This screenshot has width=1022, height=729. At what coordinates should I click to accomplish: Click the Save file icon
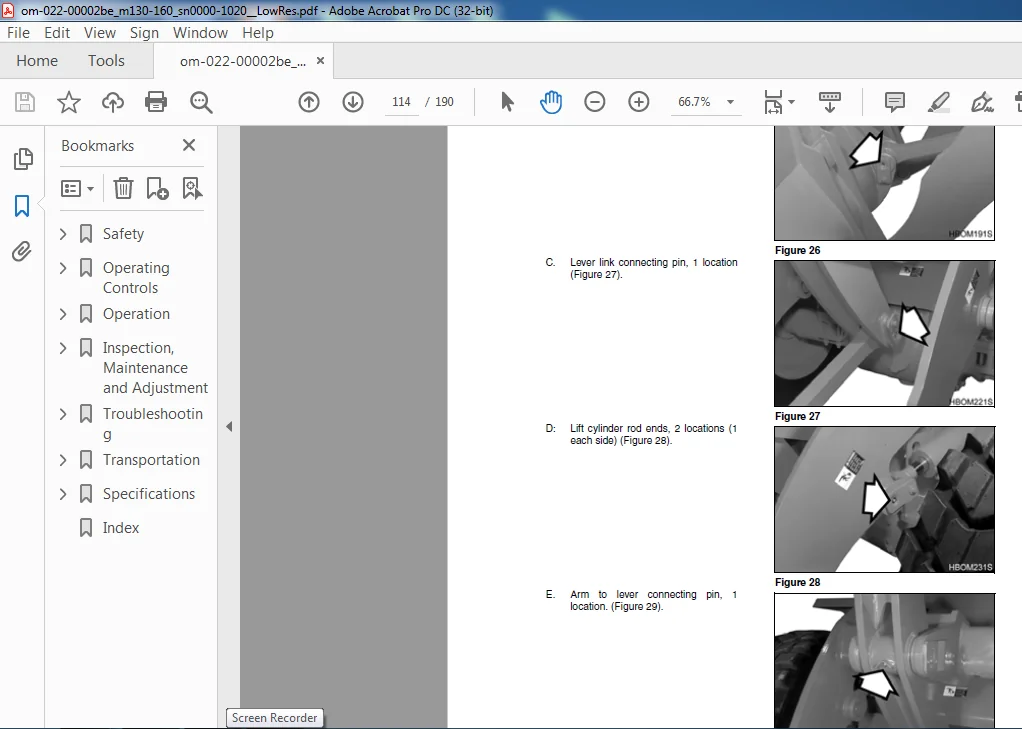[x=25, y=102]
